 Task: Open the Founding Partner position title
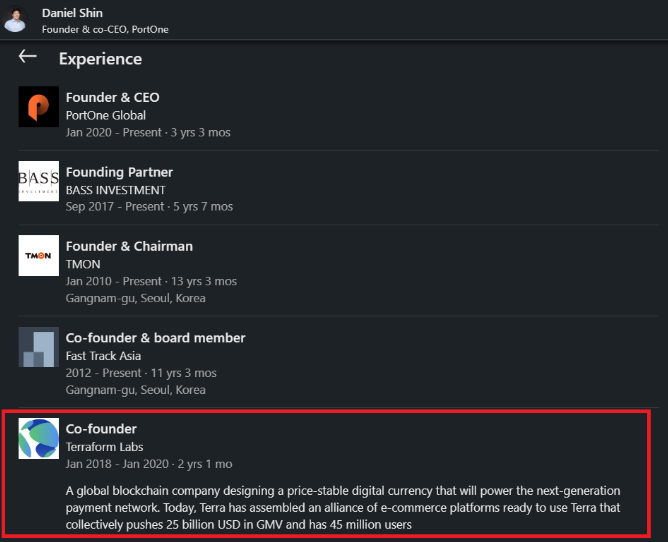[119, 172]
